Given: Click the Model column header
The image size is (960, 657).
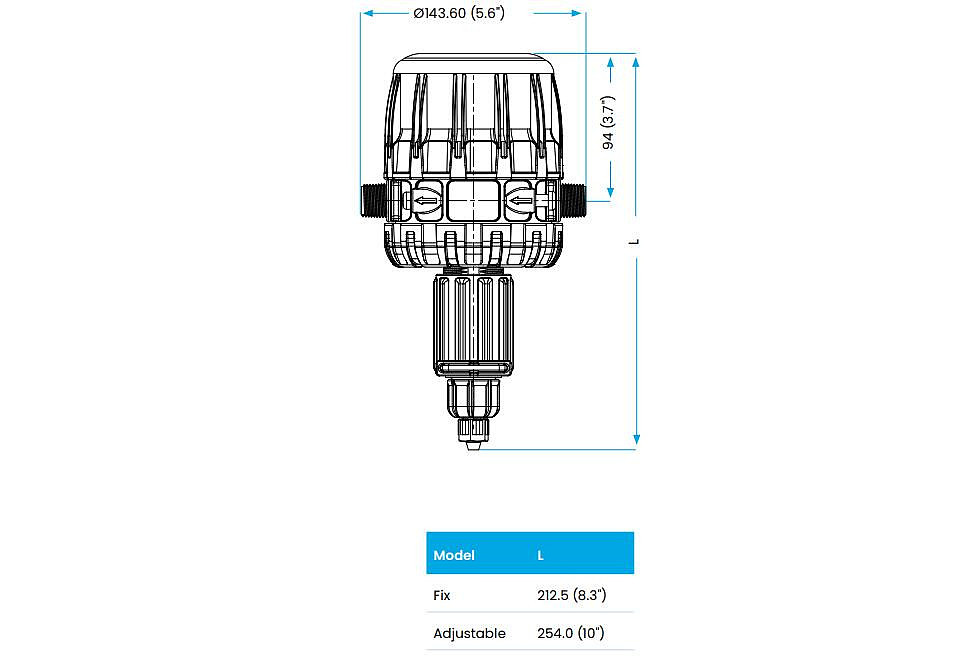Looking at the screenshot, I should click(454, 555).
